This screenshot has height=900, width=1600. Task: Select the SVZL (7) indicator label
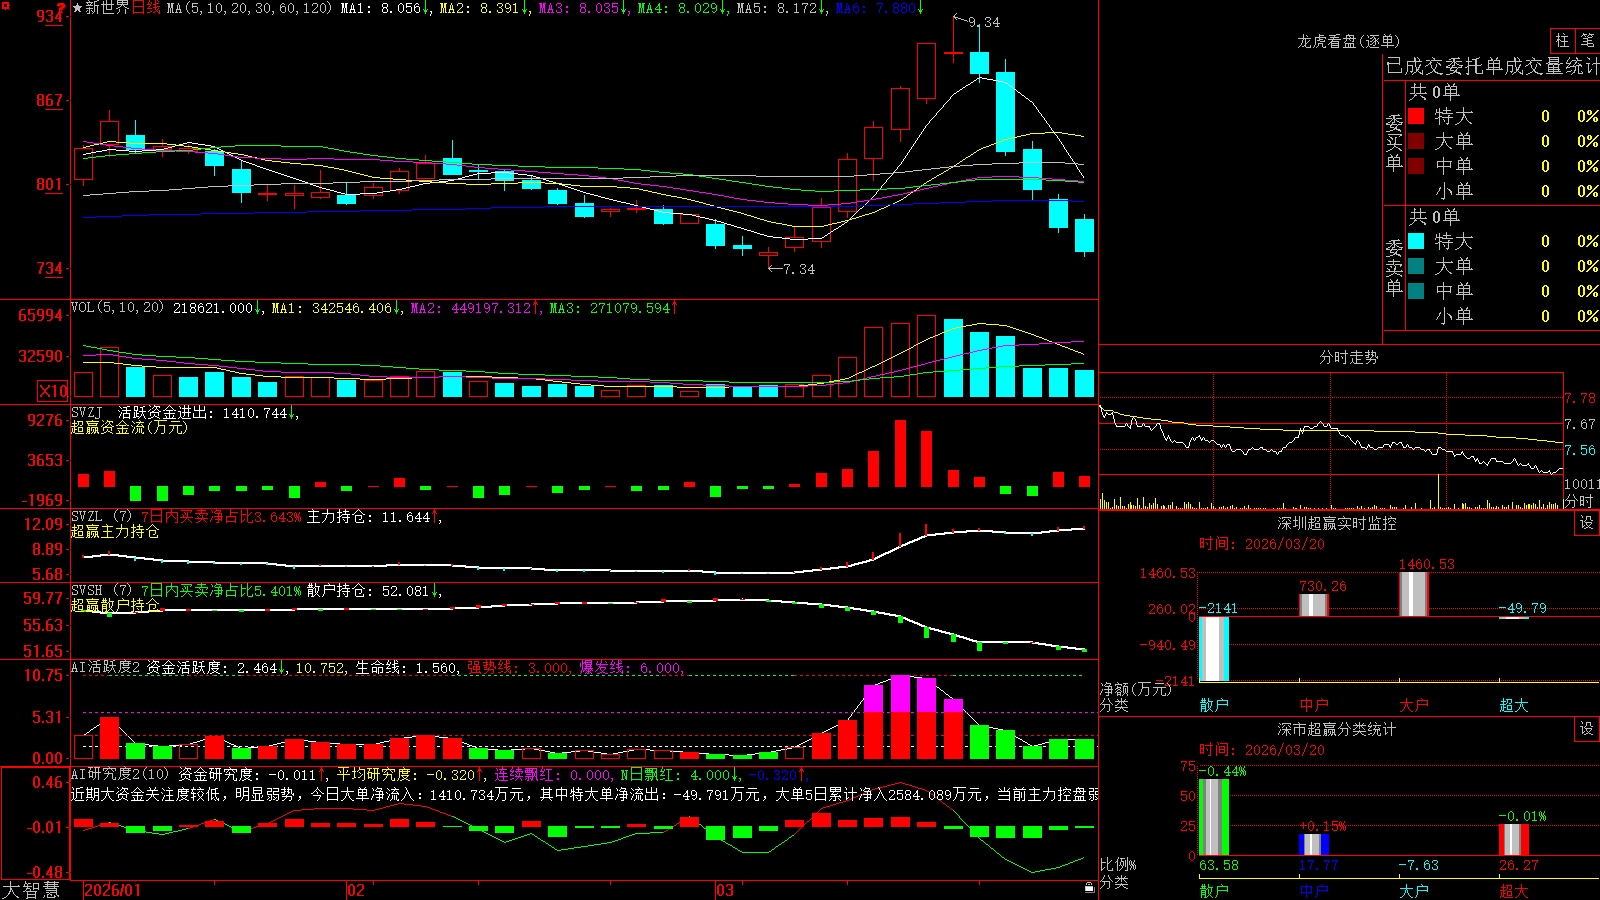click(x=101, y=517)
